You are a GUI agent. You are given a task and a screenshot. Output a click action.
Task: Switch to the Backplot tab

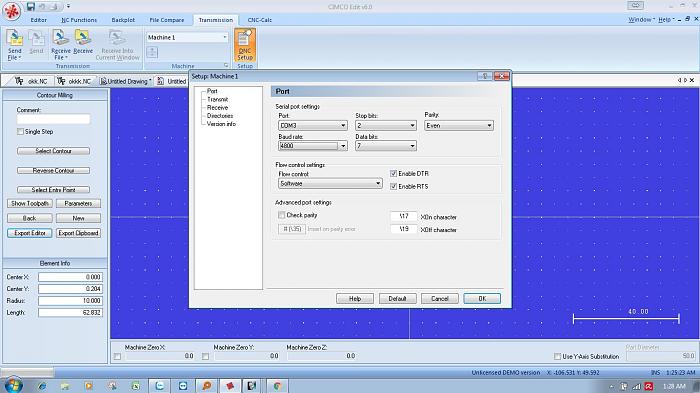coord(123,20)
